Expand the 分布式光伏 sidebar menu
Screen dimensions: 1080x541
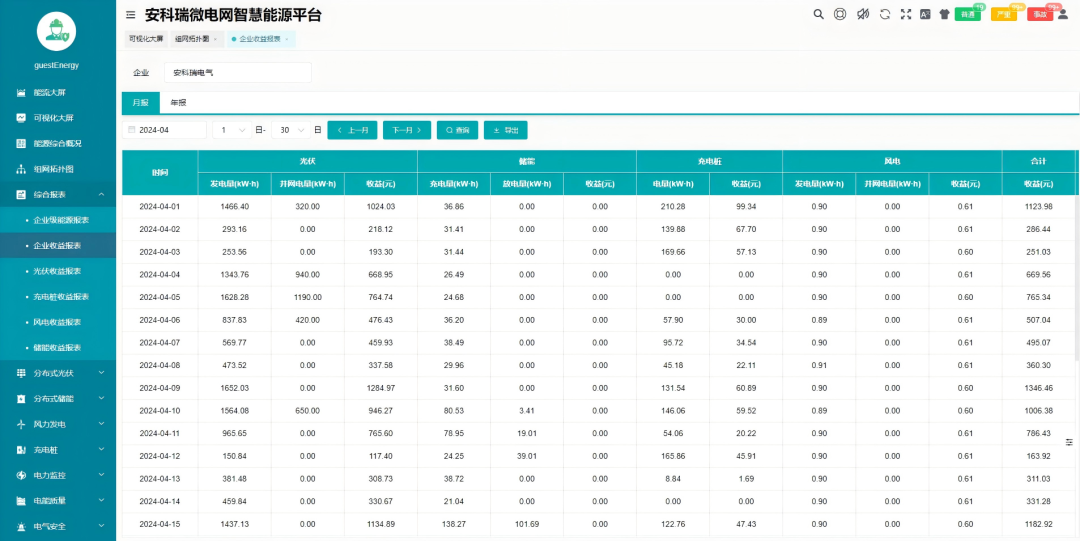tap(58, 373)
